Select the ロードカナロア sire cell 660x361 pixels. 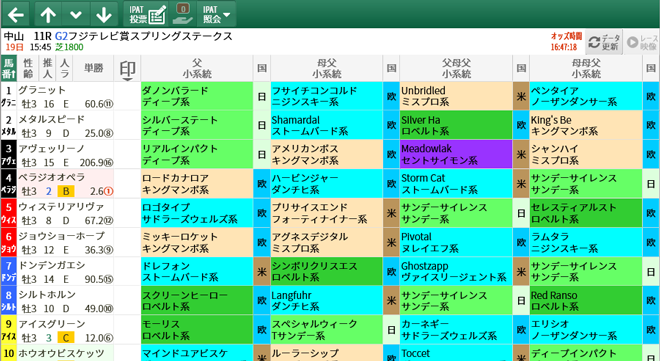click(x=197, y=184)
